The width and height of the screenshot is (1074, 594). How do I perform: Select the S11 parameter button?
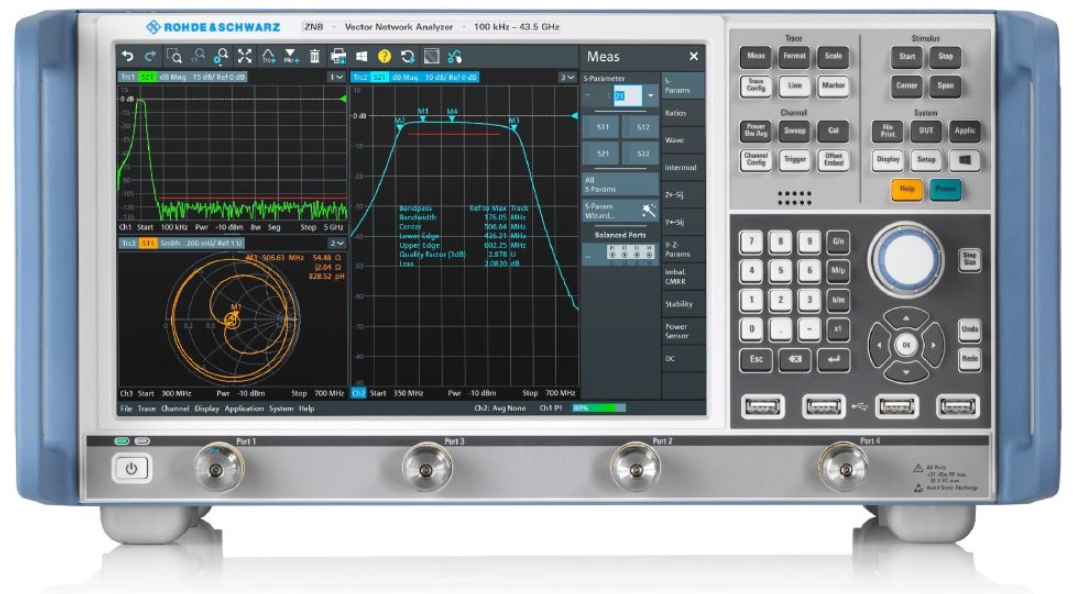[603, 127]
